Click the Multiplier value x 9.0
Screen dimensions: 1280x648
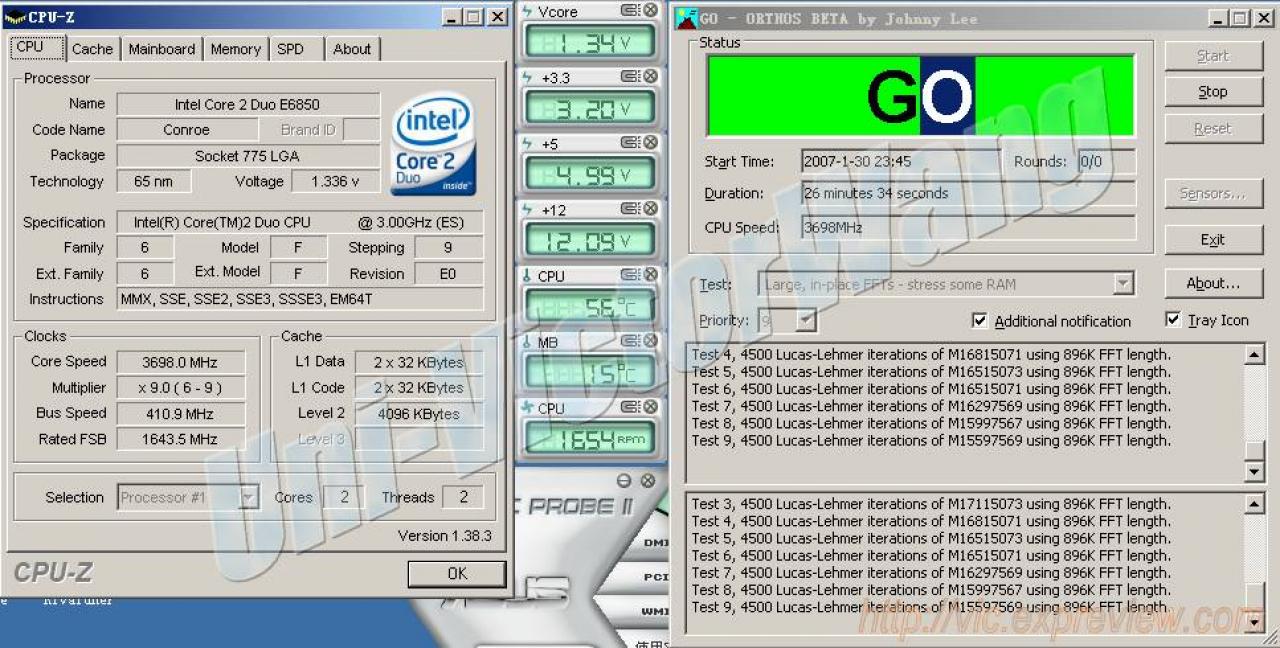tap(180, 388)
